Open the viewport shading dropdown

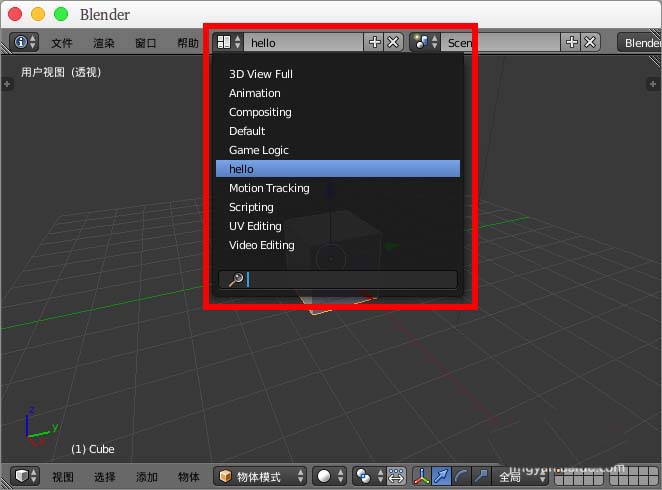(x=330, y=476)
